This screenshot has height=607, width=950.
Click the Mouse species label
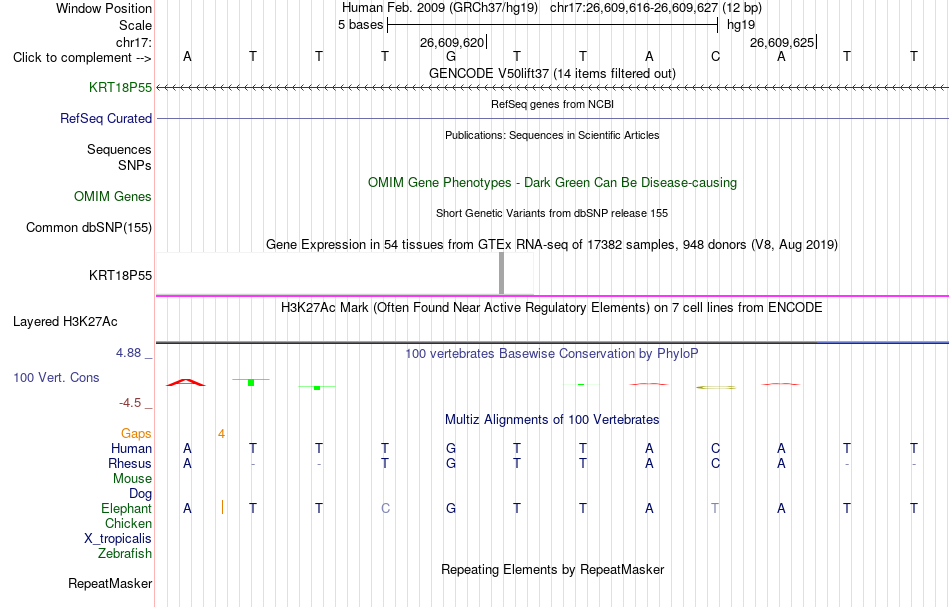(132, 479)
